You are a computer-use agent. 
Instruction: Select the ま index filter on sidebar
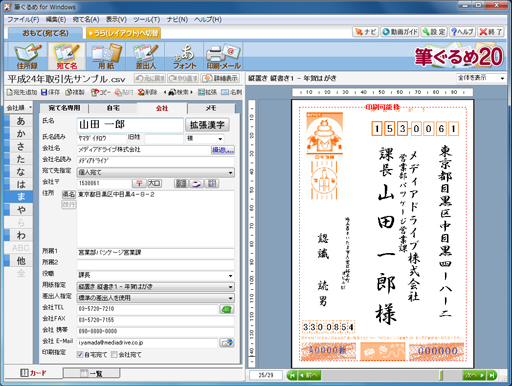21,197
